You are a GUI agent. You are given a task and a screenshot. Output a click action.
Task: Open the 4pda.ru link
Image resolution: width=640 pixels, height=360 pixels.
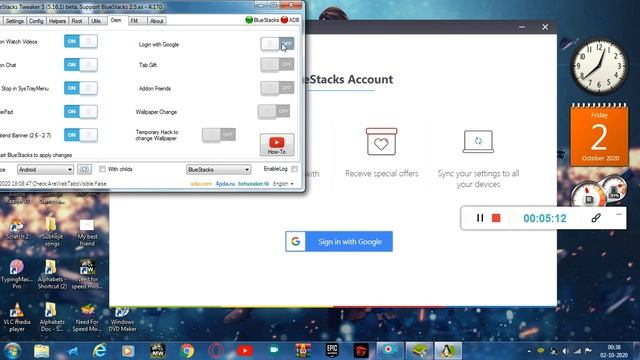click(225, 184)
